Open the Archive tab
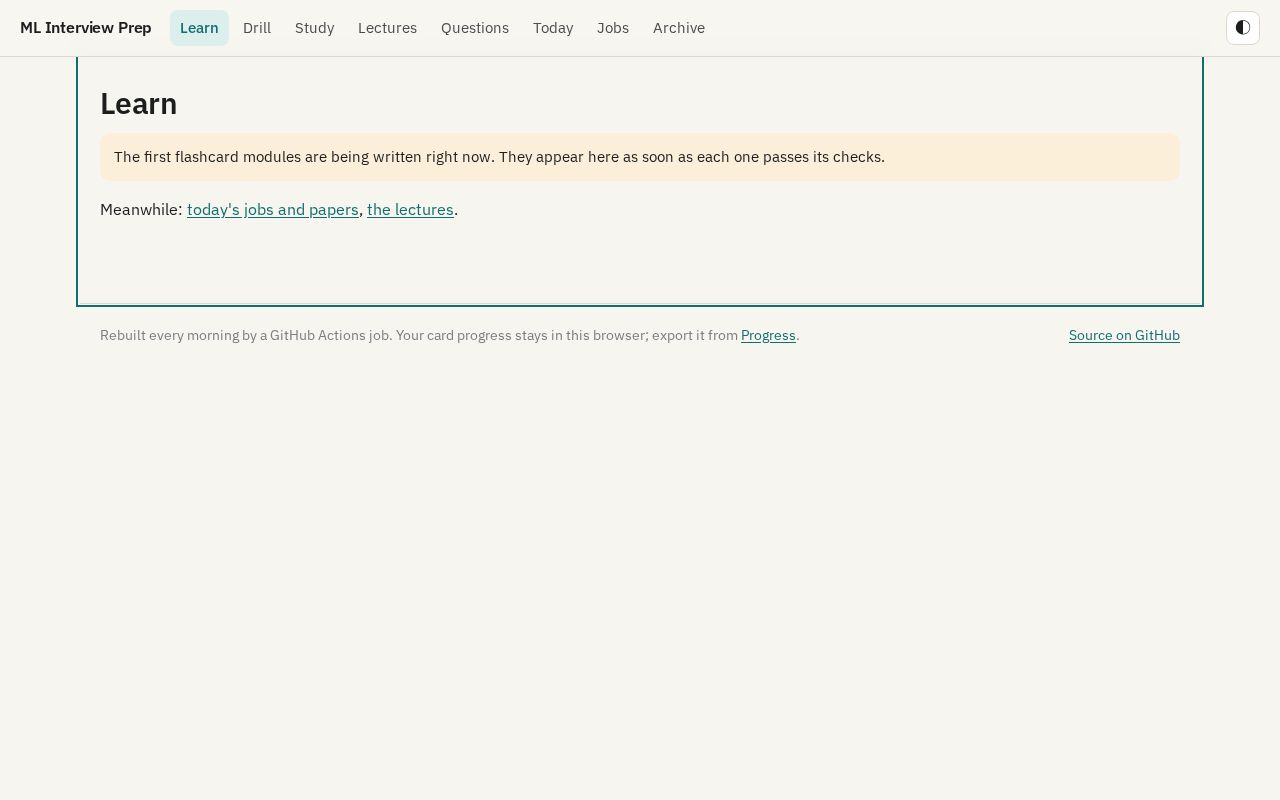 click(x=679, y=28)
